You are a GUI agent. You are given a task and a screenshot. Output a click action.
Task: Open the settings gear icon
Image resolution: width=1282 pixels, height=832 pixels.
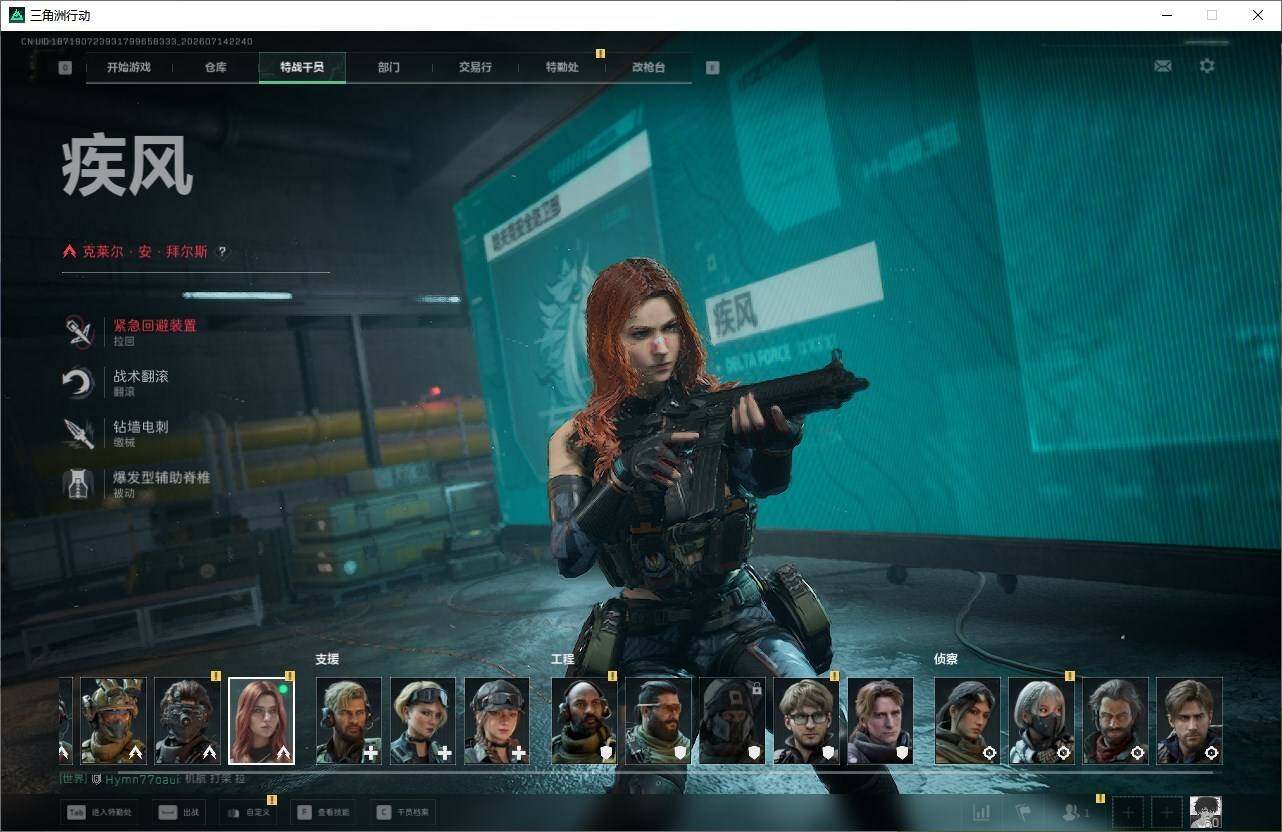pos(1207,66)
